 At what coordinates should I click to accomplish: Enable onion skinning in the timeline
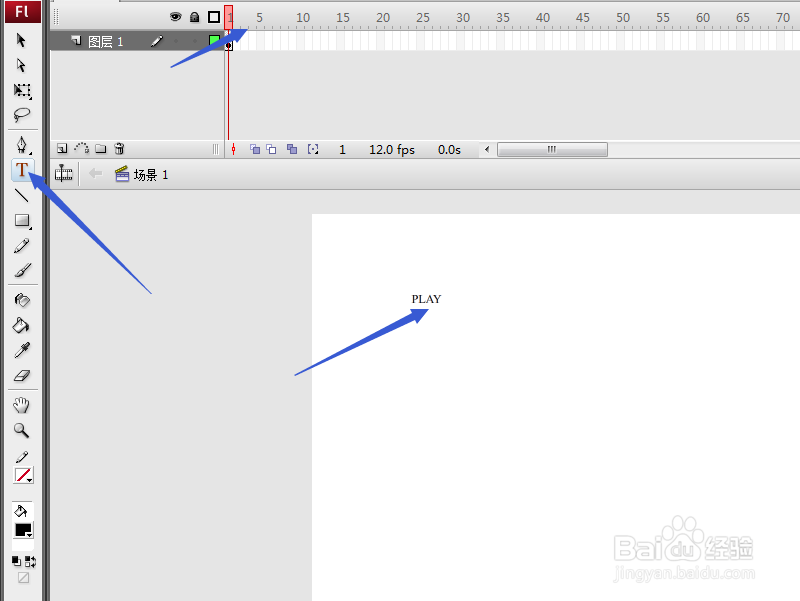255,148
